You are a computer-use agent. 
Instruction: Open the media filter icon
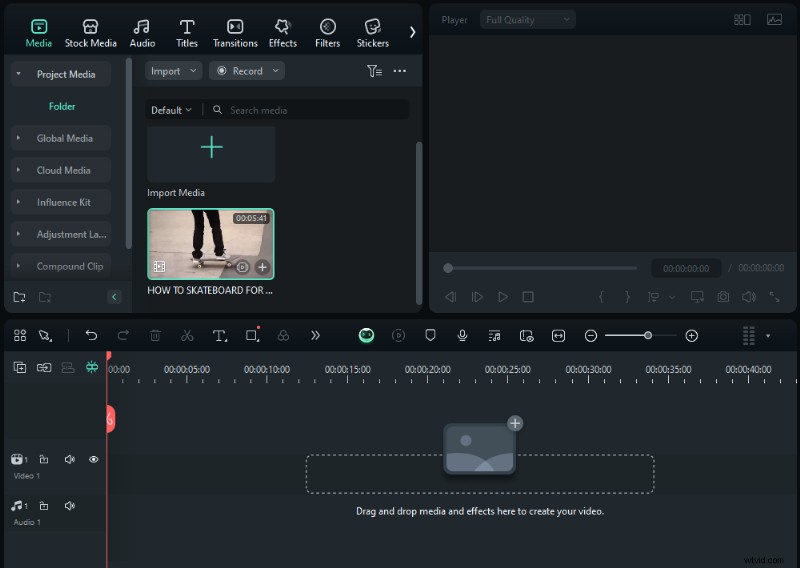click(x=374, y=71)
